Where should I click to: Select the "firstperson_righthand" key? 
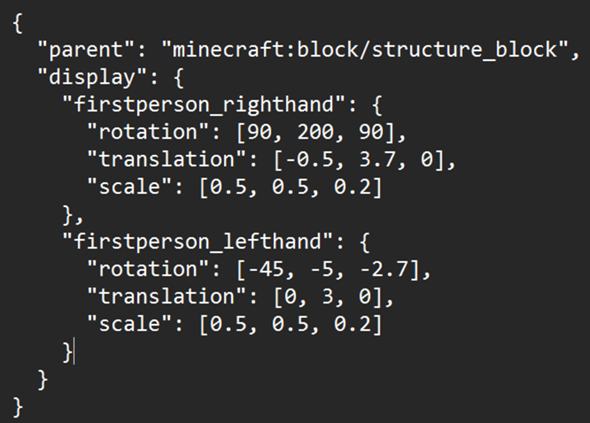[x=204, y=105]
